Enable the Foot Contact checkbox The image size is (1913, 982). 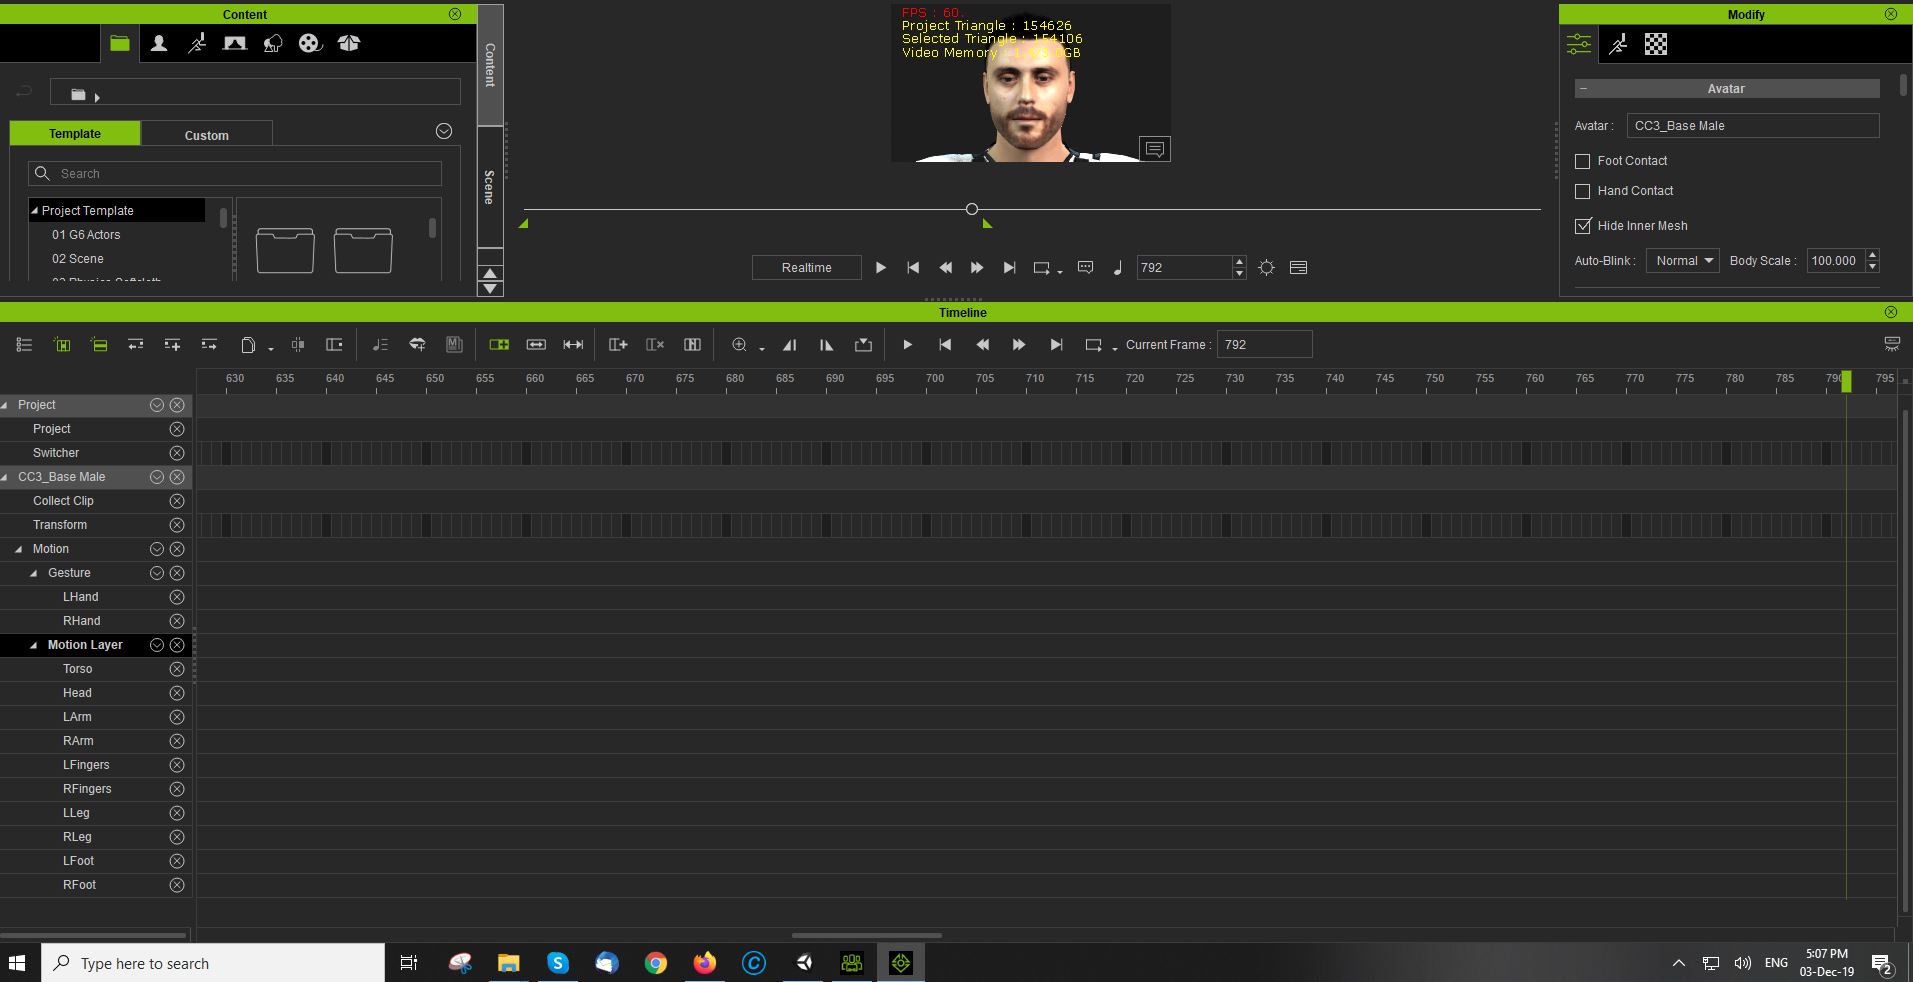[x=1583, y=161]
